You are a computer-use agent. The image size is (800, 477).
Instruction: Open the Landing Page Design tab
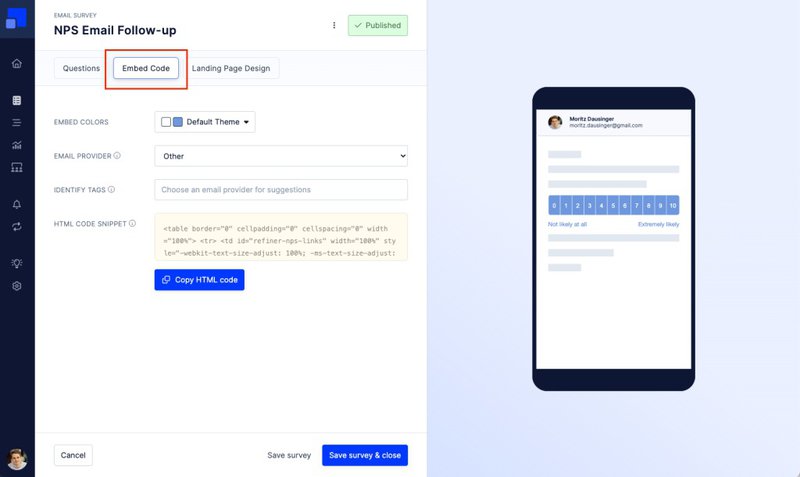[231, 68]
